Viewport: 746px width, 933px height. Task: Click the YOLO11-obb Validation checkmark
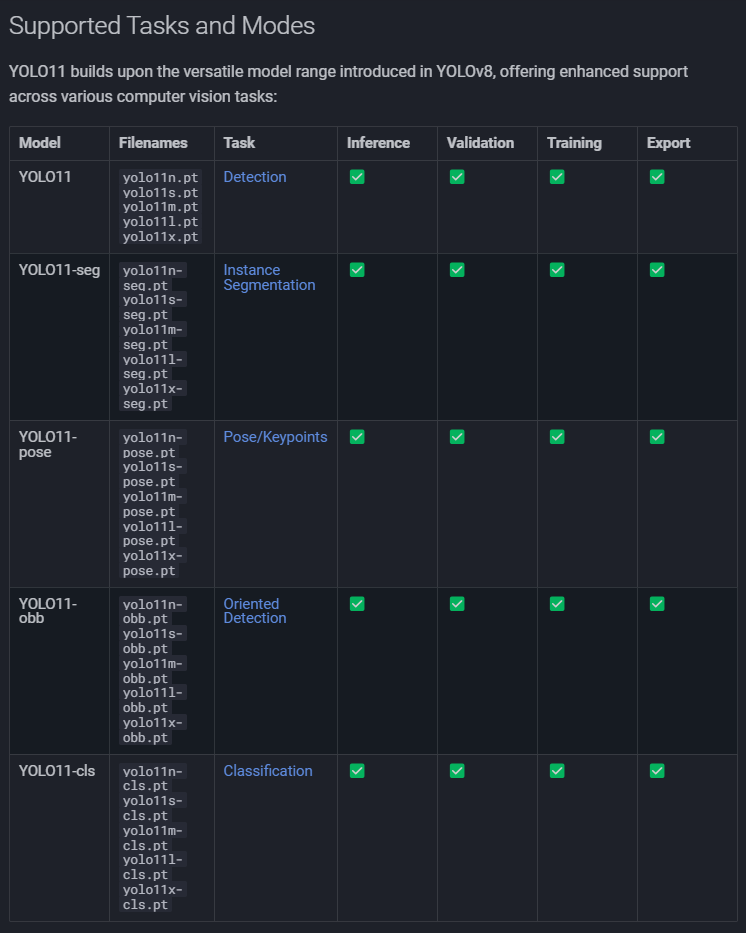coord(457,604)
